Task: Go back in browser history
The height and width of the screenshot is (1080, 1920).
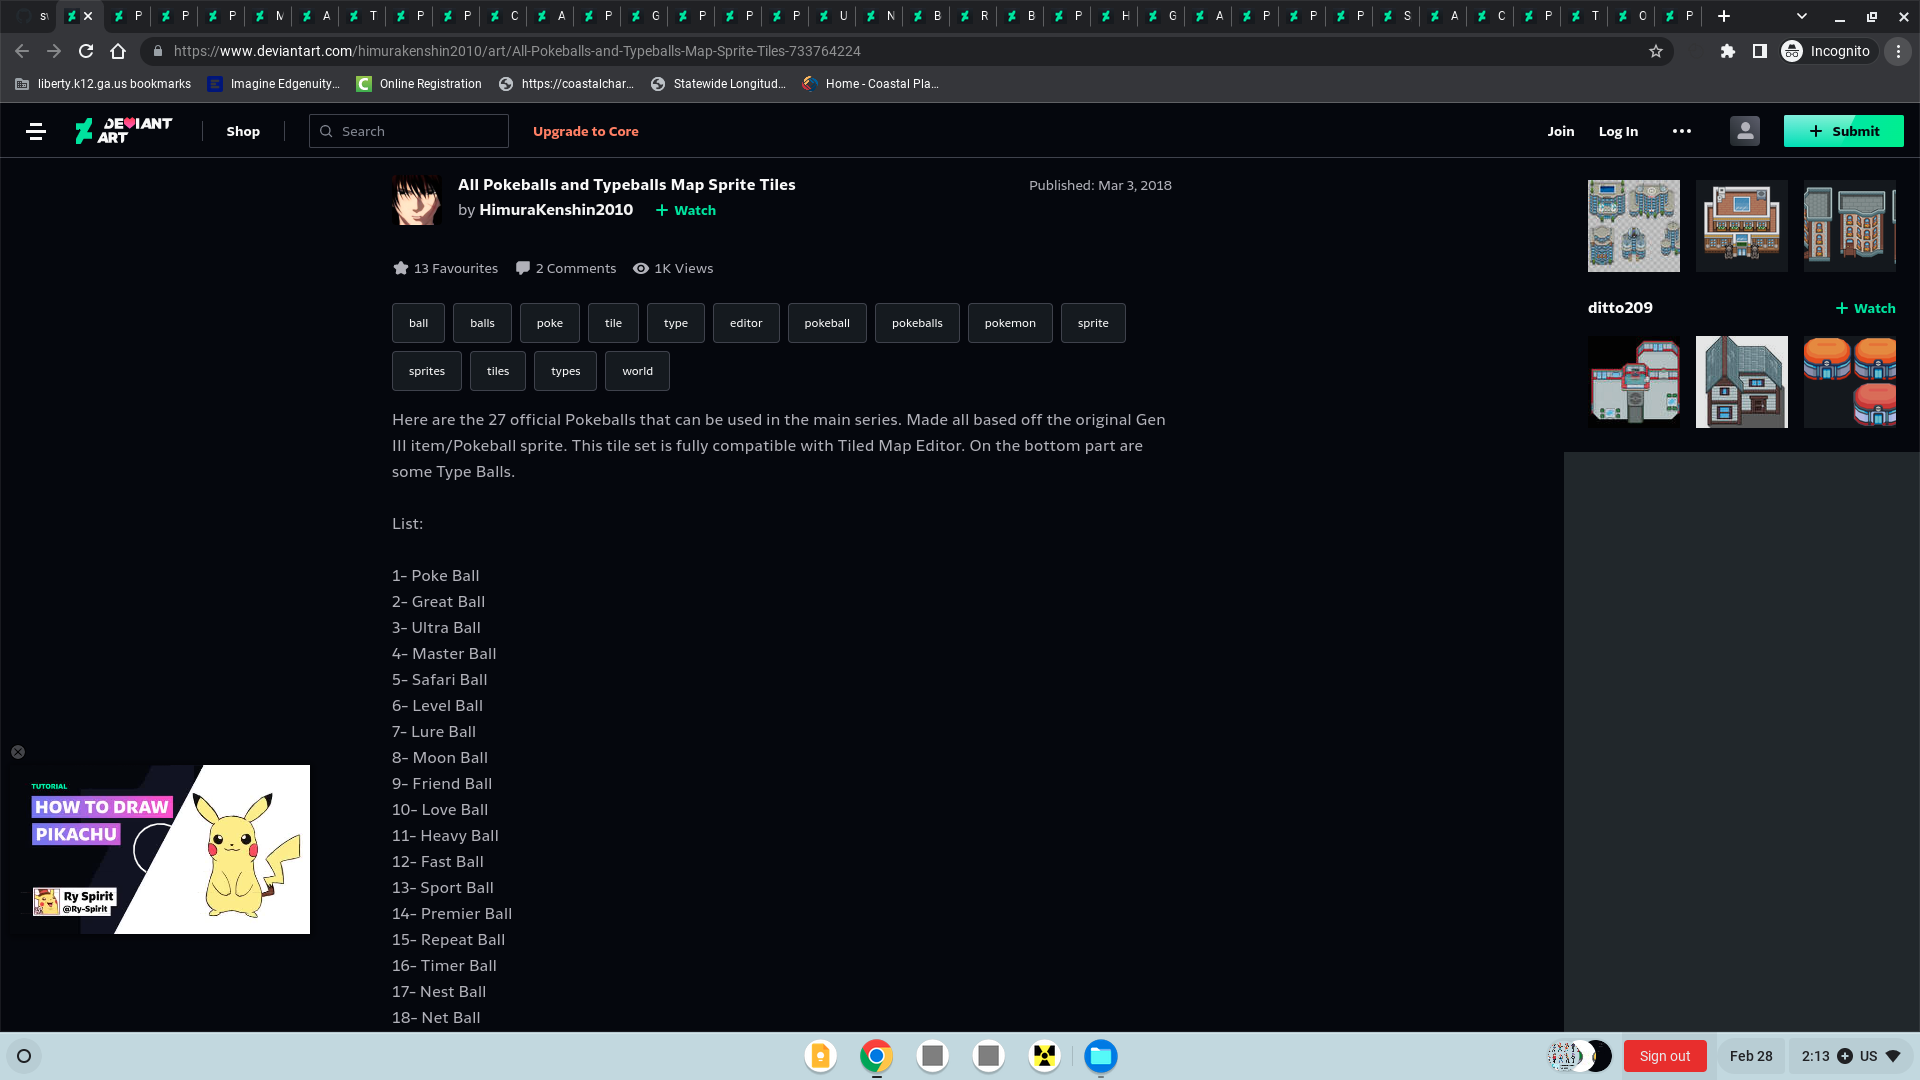Action: click(22, 51)
